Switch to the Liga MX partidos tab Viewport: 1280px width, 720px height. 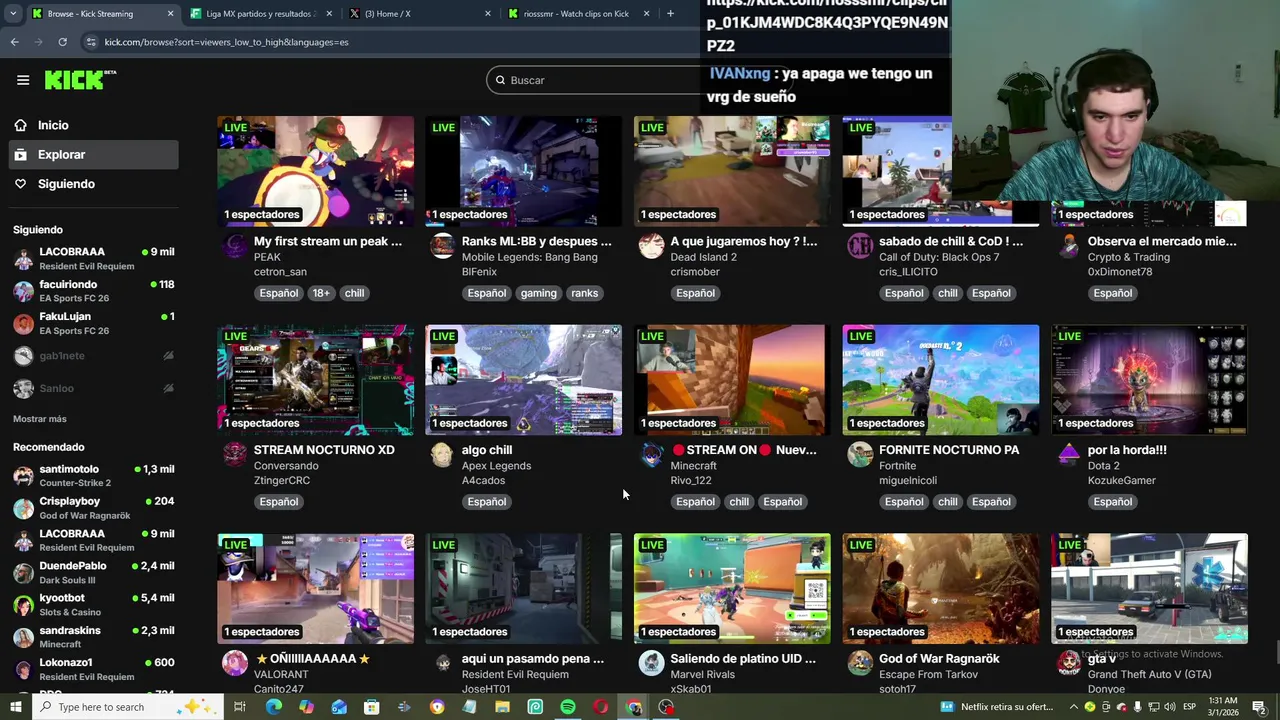pos(260,14)
